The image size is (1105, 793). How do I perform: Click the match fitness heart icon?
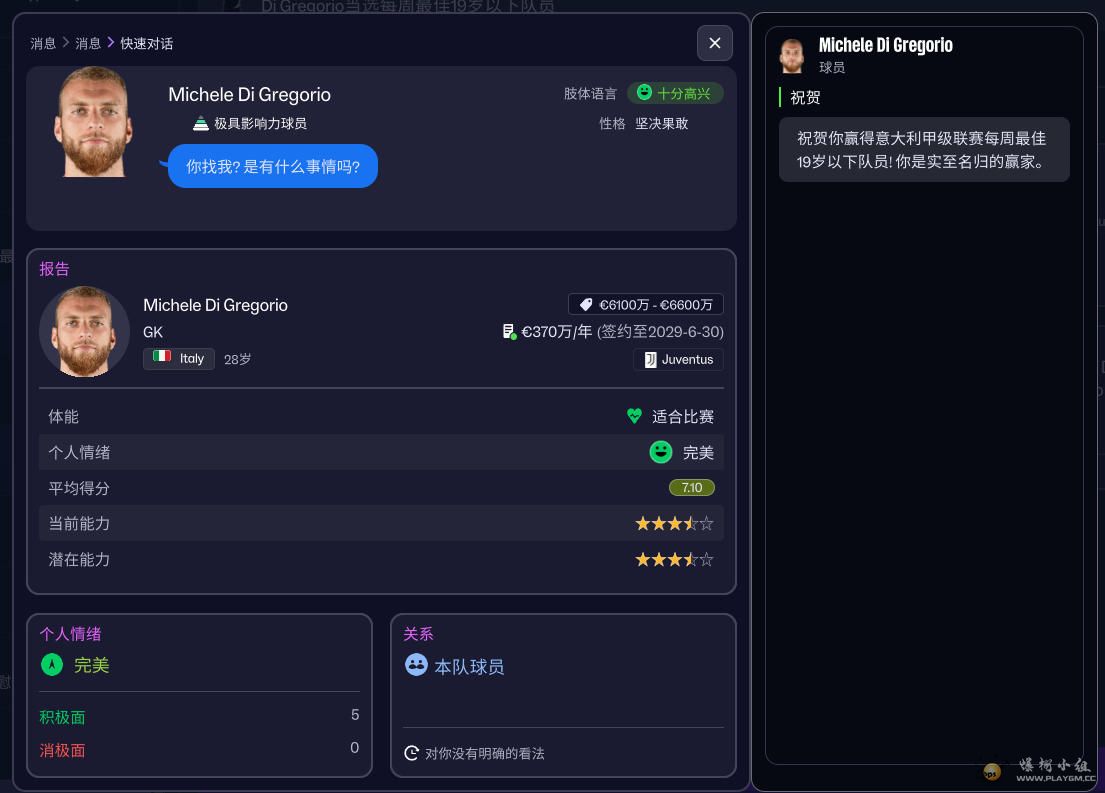pos(634,416)
